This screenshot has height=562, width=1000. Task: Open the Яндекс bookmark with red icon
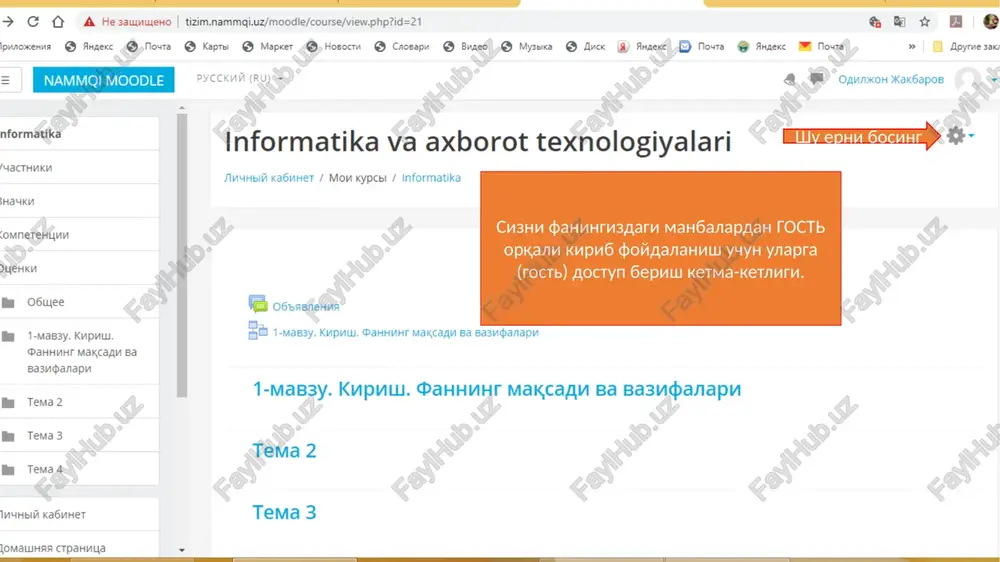[x=642, y=47]
